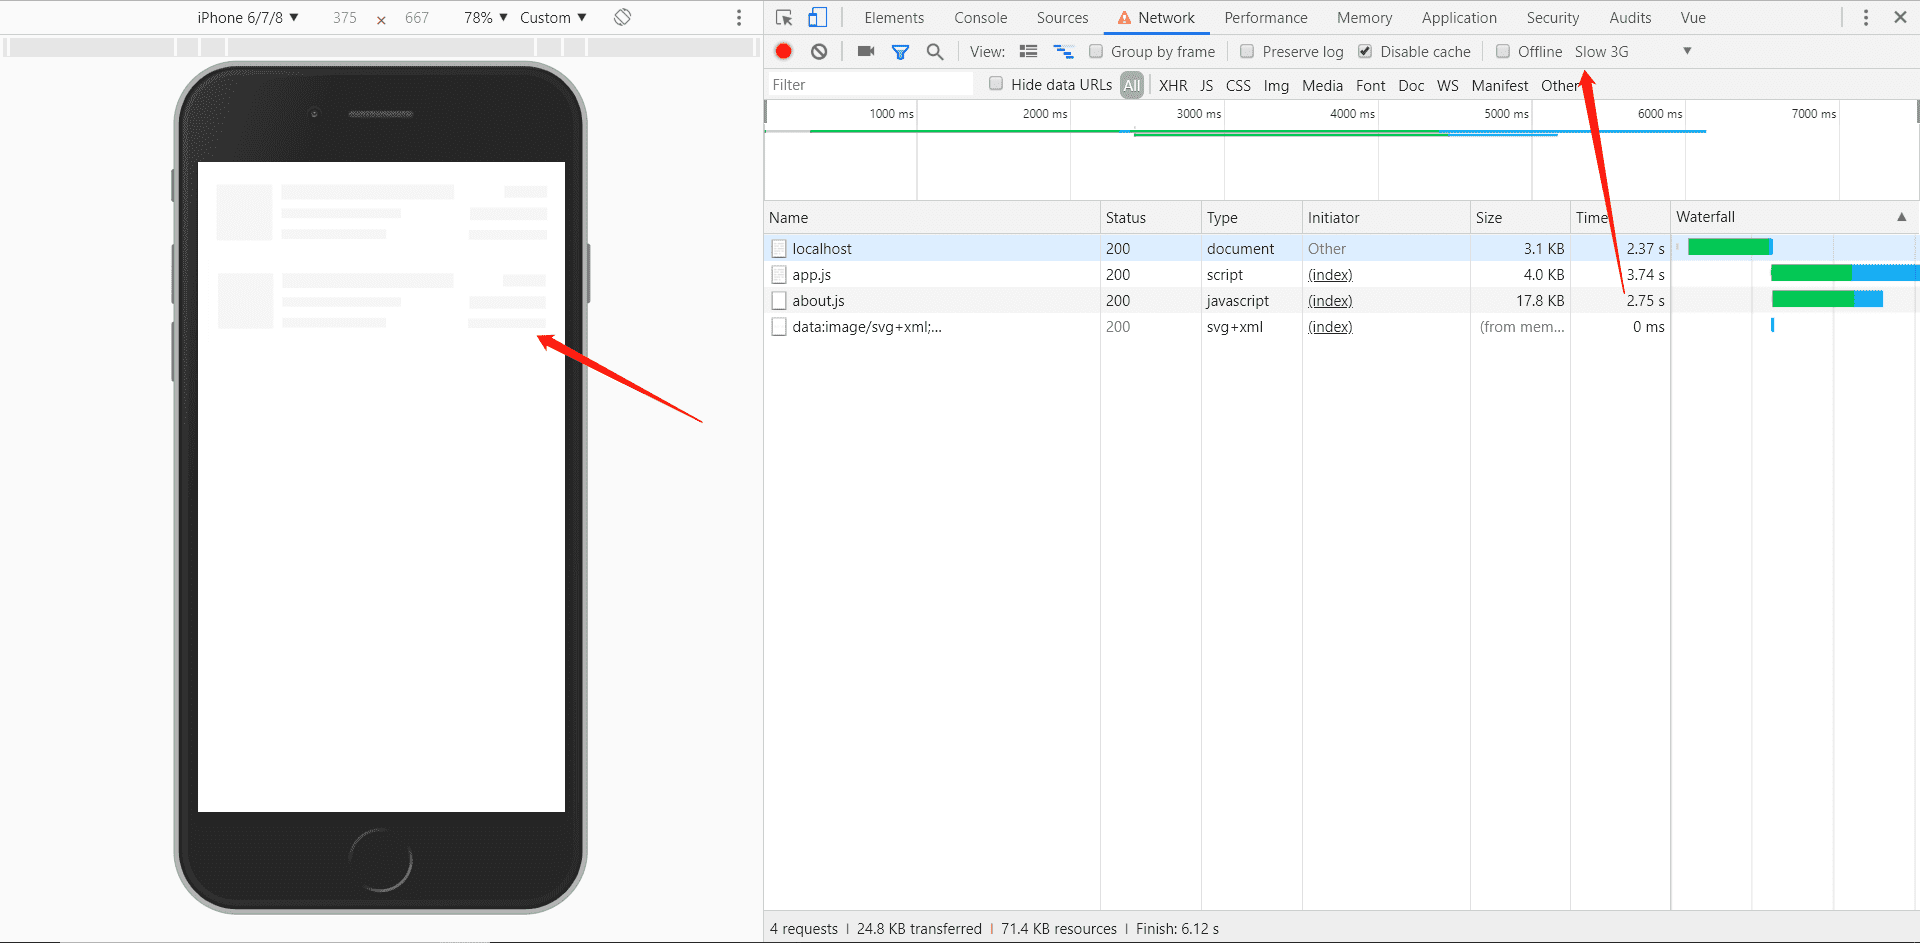
Task: Open DevTools customize three-dot menu
Action: coord(1866,18)
